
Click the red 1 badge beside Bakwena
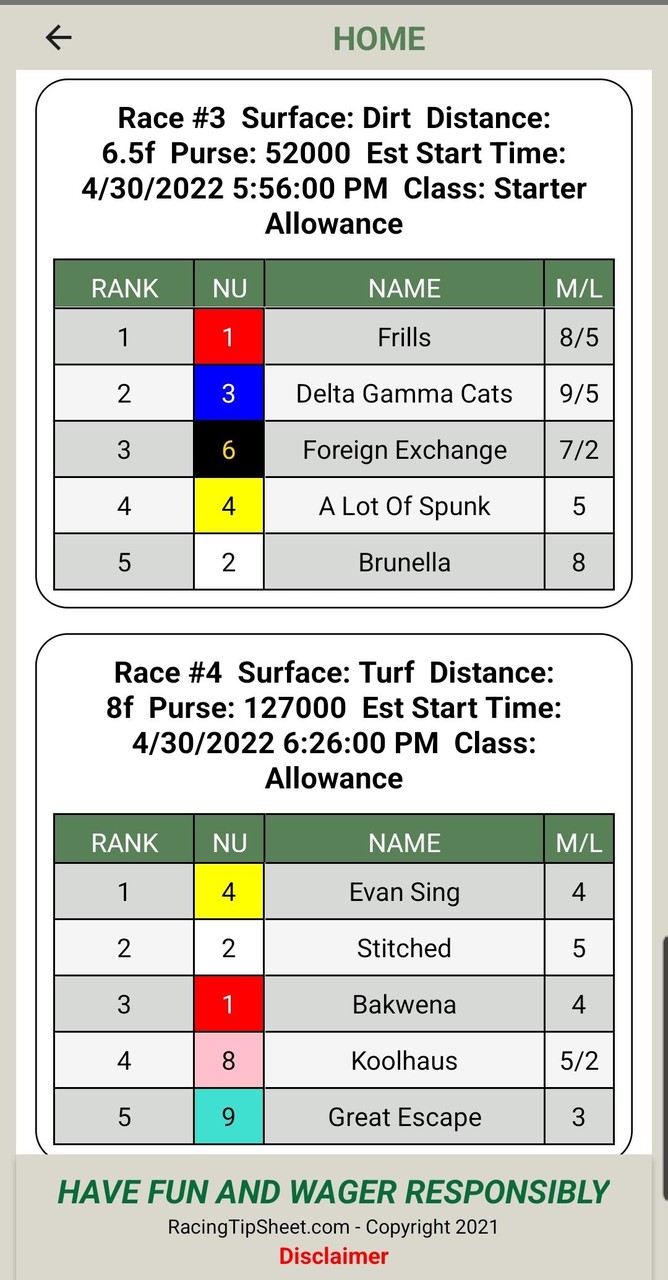(229, 1004)
